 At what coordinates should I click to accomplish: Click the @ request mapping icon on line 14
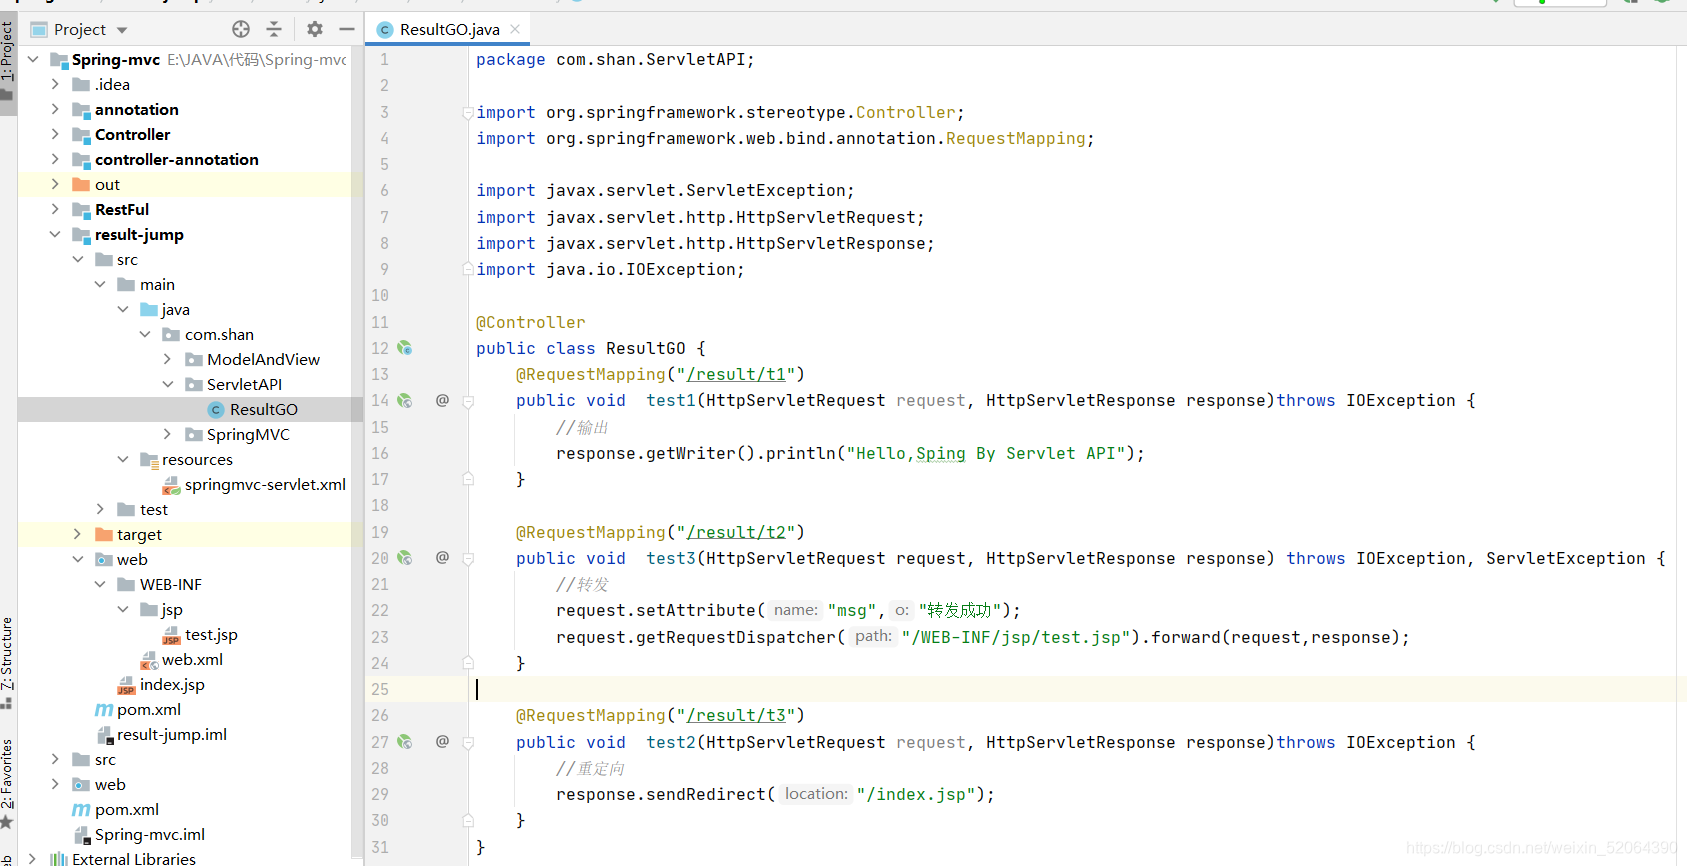point(442,400)
